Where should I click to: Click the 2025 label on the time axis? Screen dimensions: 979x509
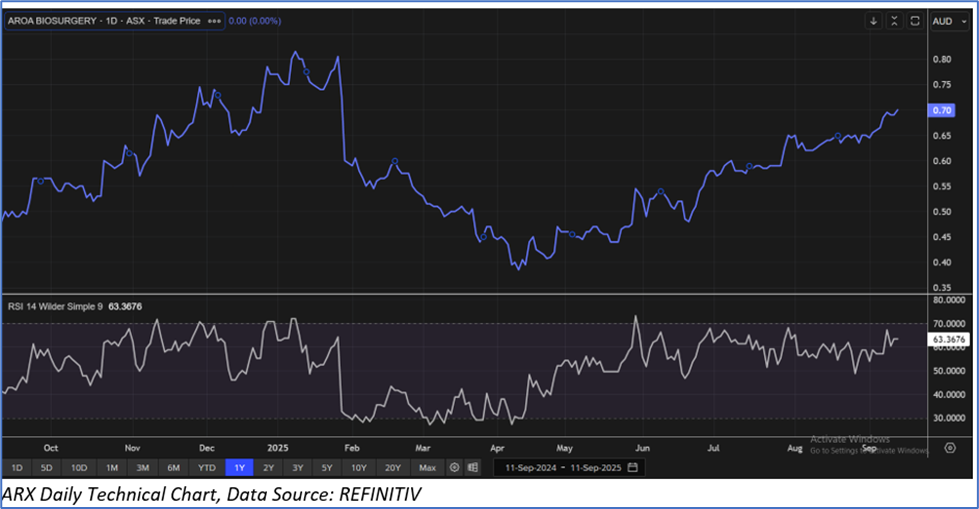point(278,448)
